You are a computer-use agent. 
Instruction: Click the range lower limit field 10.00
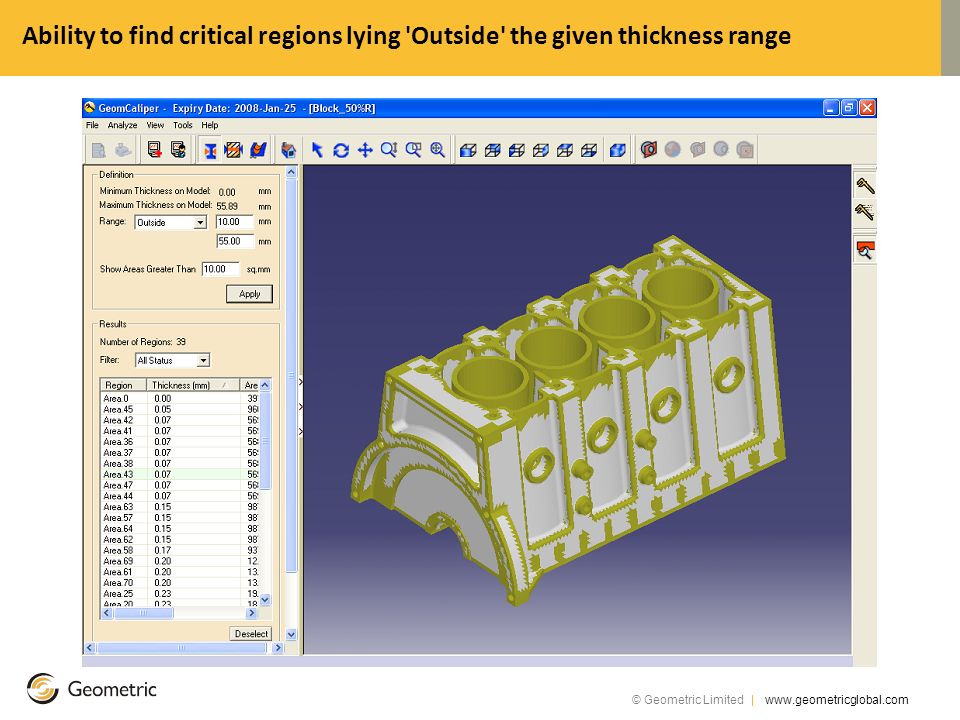[234, 222]
